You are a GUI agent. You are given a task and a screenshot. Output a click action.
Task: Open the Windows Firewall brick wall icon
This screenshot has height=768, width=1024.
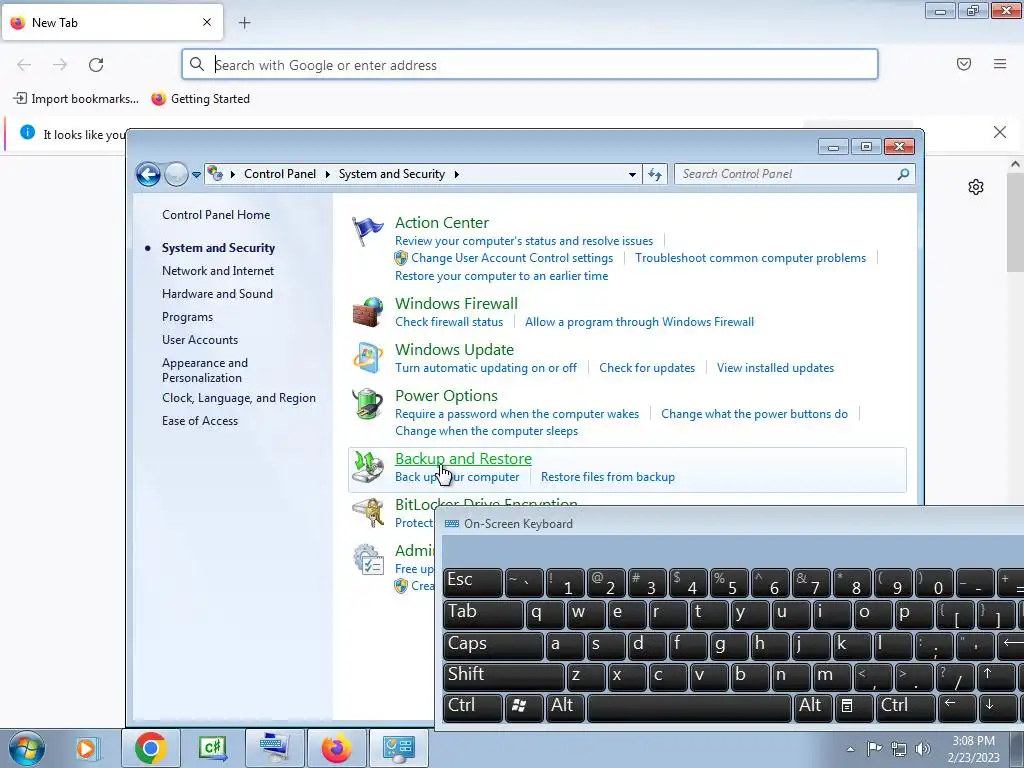tap(368, 312)
